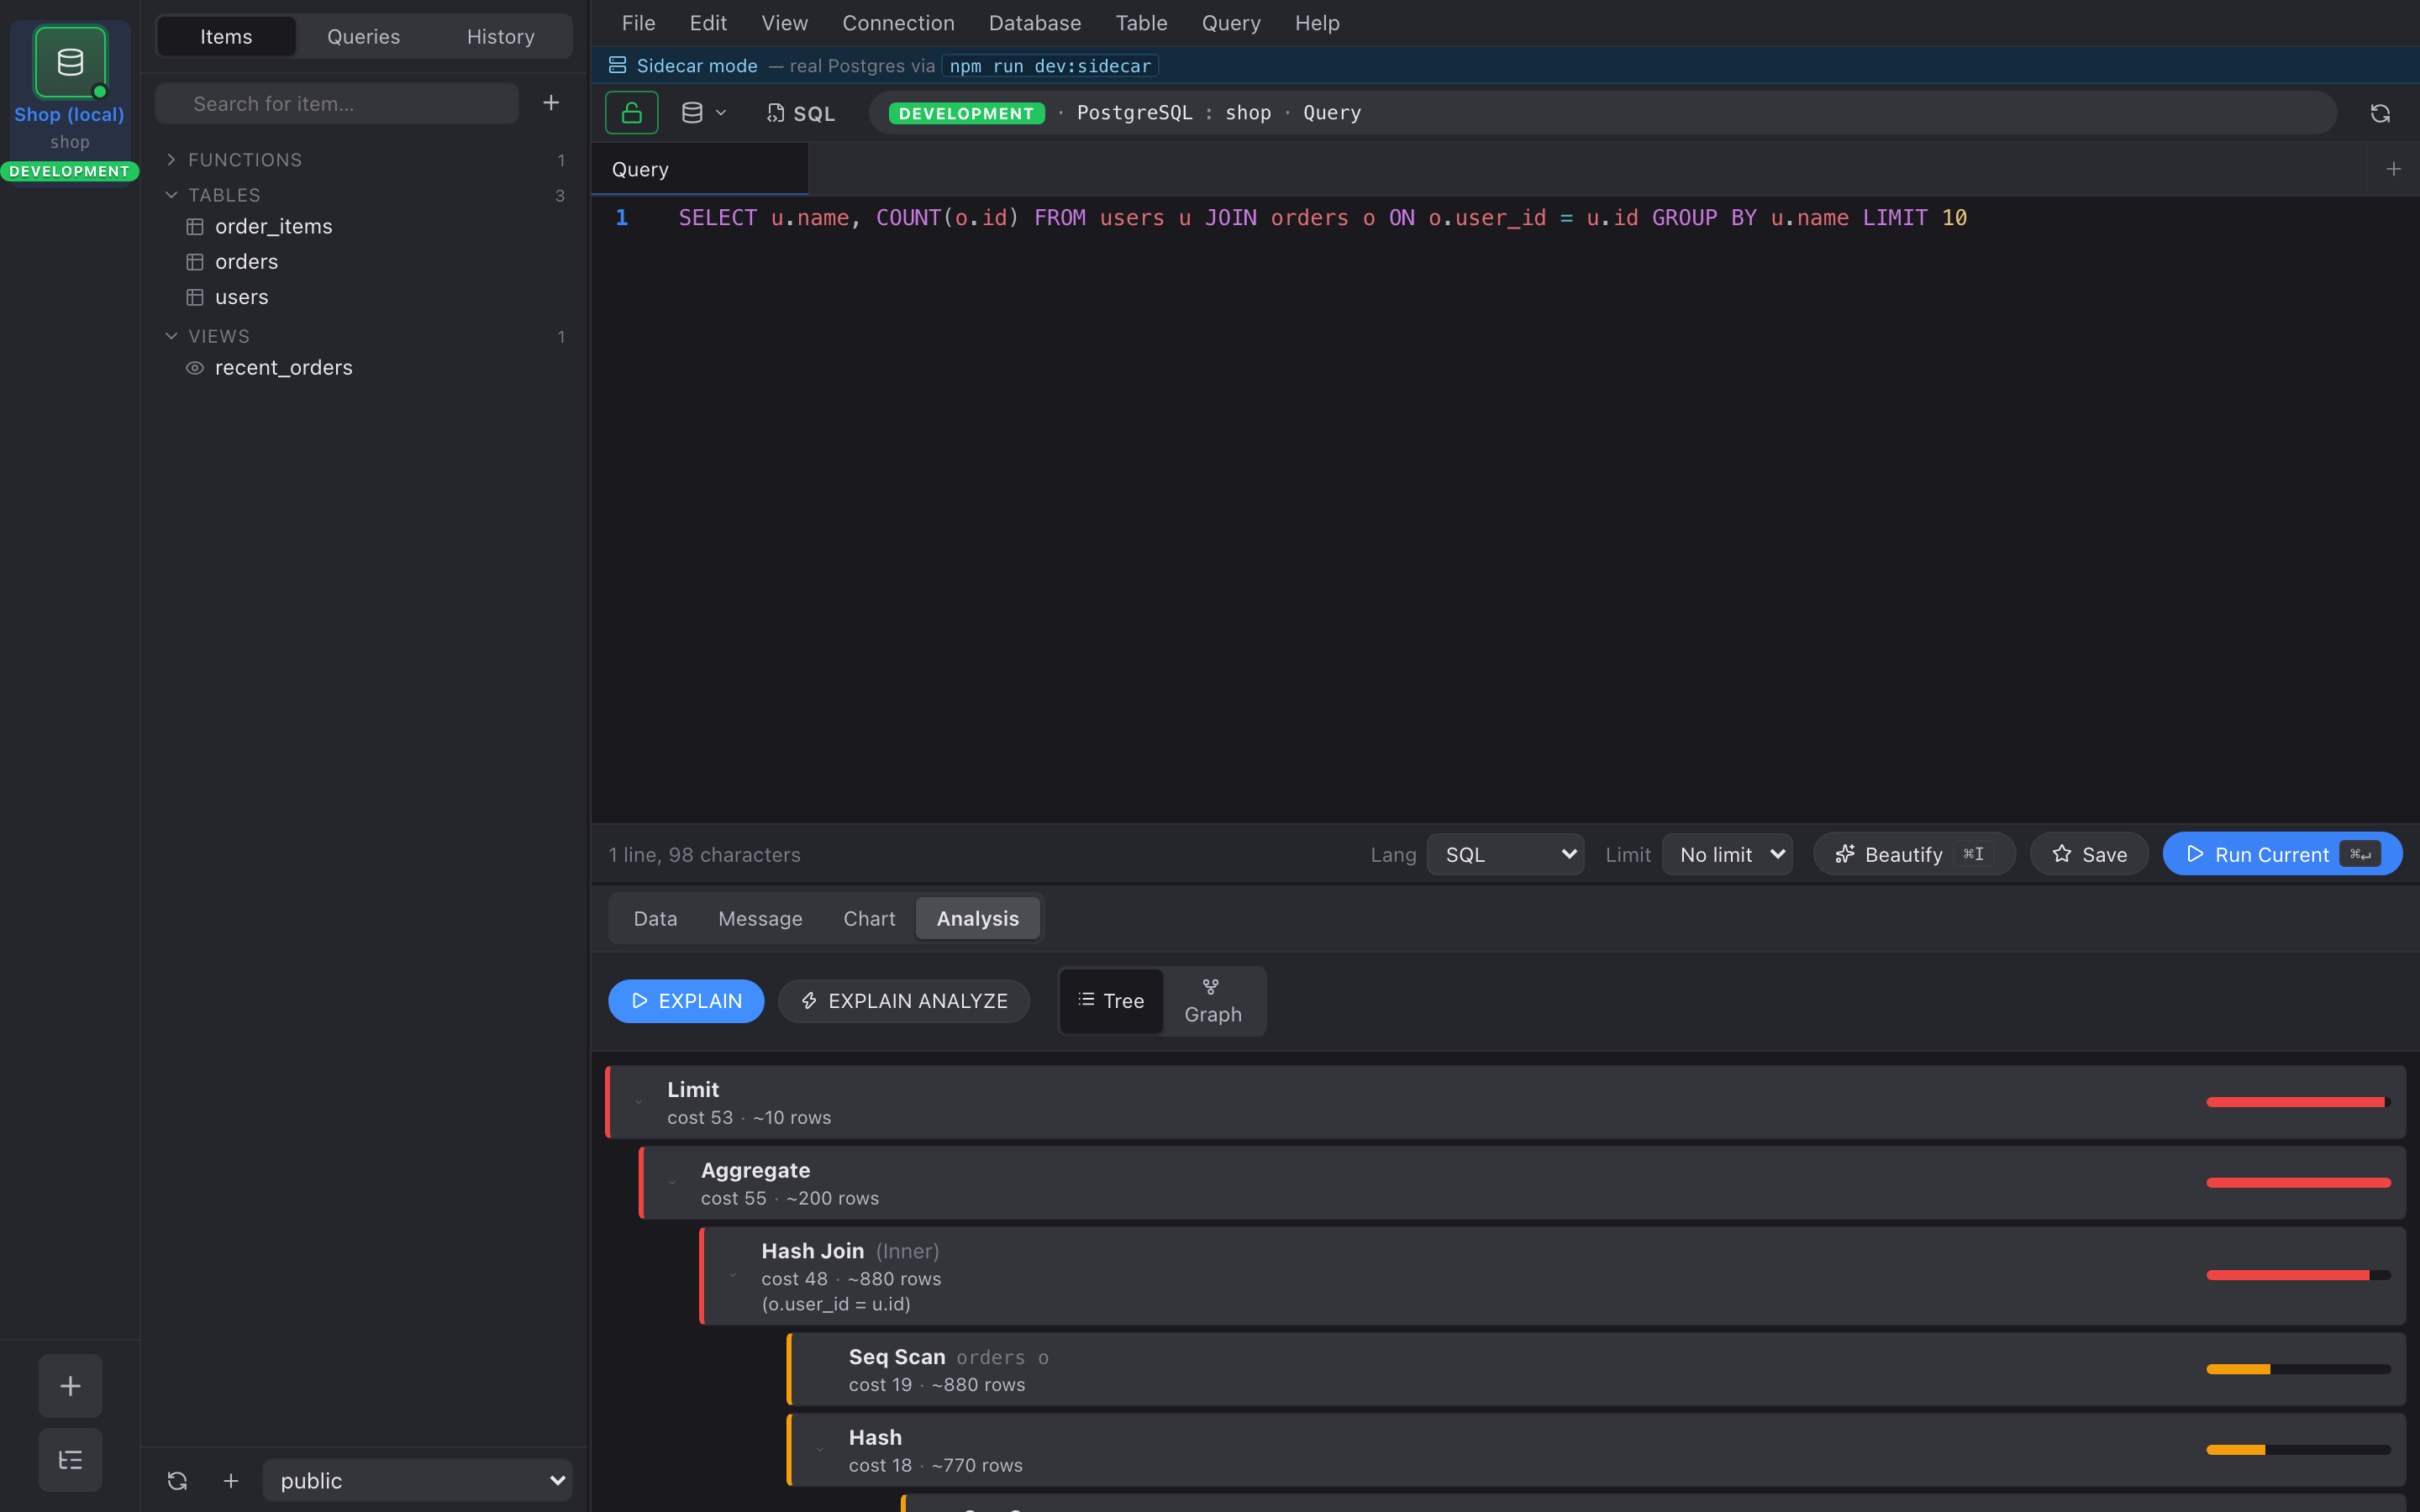Viewport: 2420px width, 1512px height.
Task: Open the View menu
Action: 784,23
